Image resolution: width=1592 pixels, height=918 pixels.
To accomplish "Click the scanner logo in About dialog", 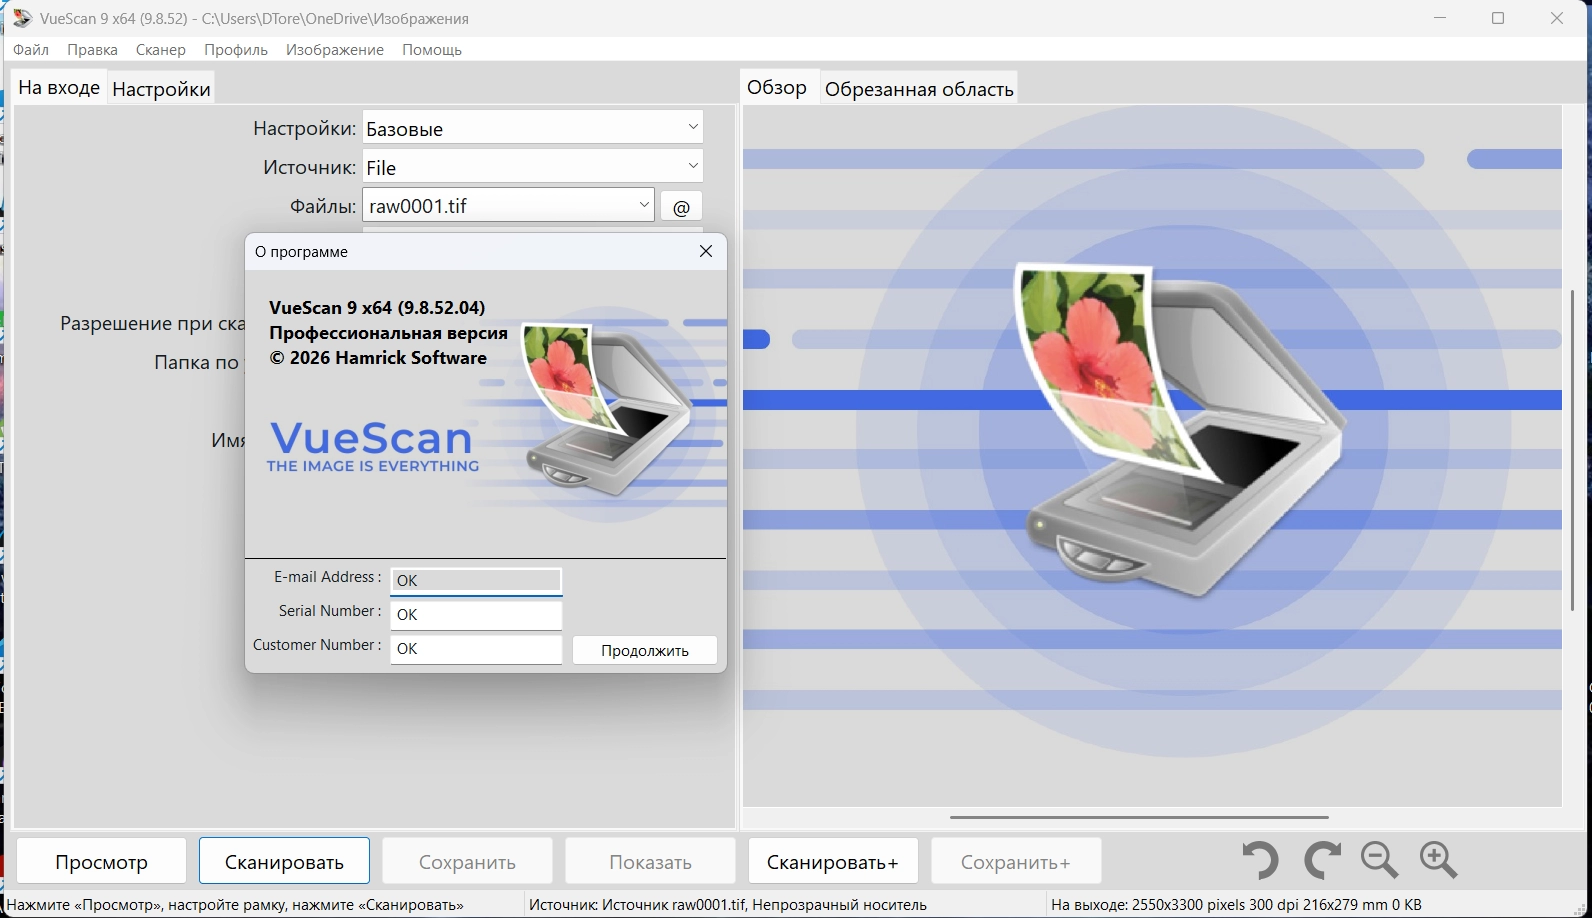I will [610, 410].
